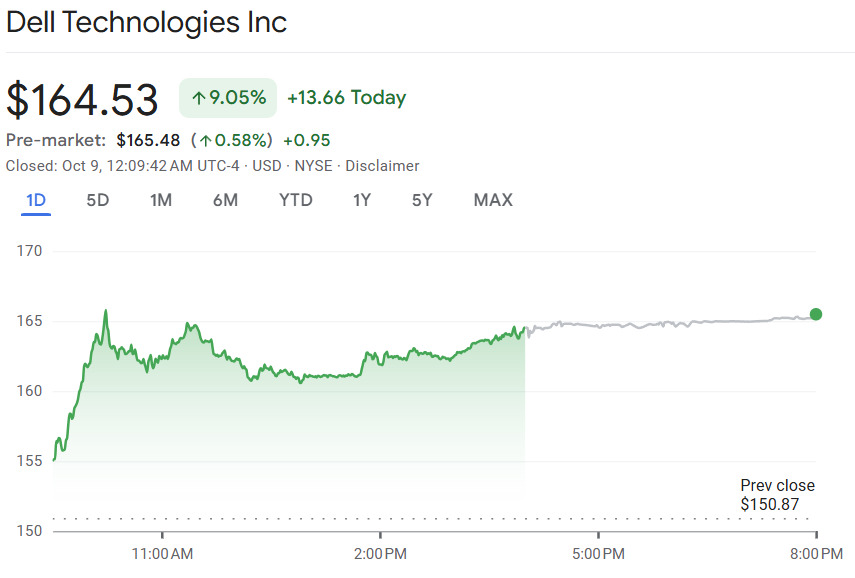This screenshot has width=855, height=578.
Task: Click the Dell Technologies Inc title
Action: 147,22
